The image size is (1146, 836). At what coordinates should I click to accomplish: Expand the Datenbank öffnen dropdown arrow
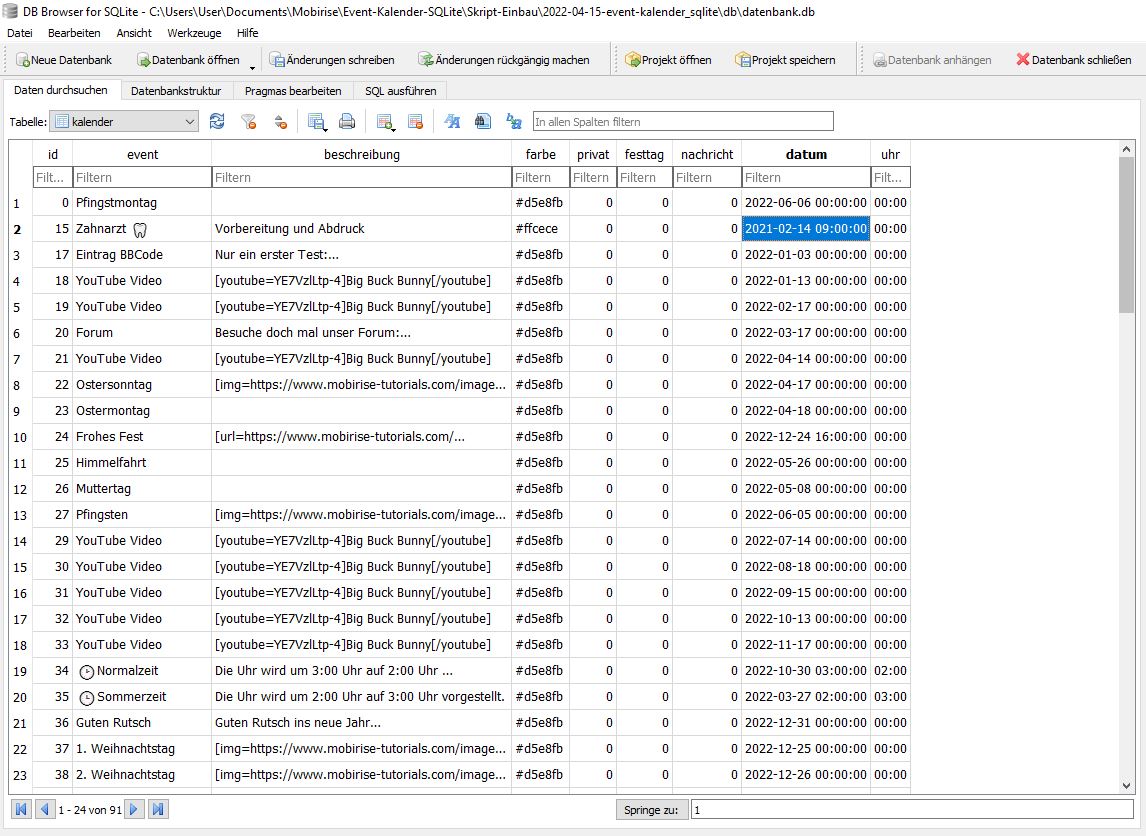click(252, 66)
